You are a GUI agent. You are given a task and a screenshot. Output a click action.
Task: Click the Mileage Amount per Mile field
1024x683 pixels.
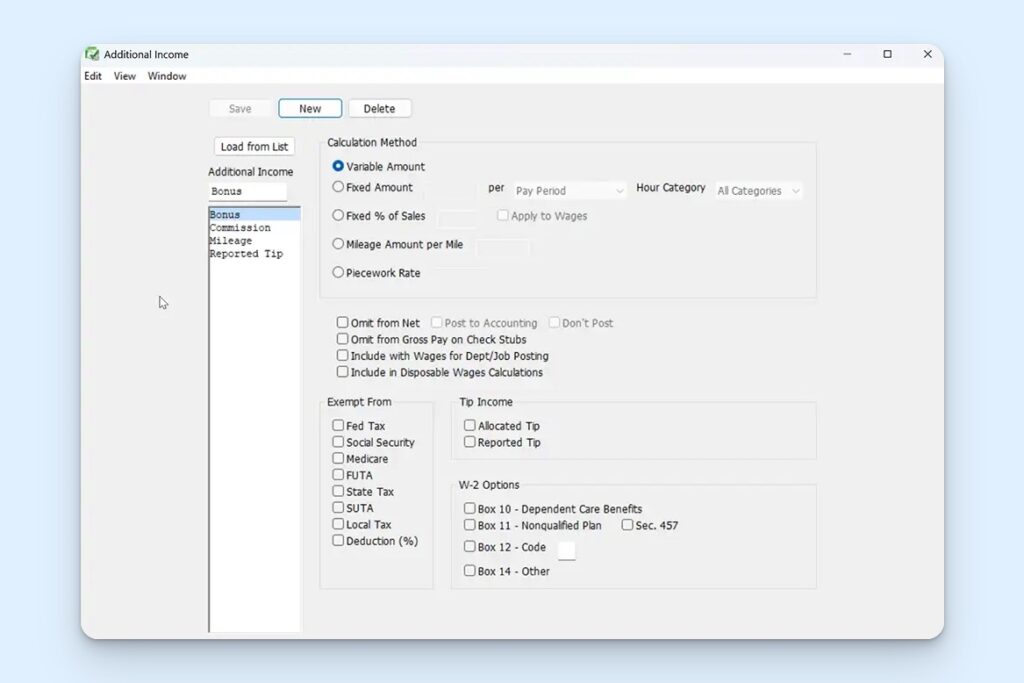tap(504, 246)
